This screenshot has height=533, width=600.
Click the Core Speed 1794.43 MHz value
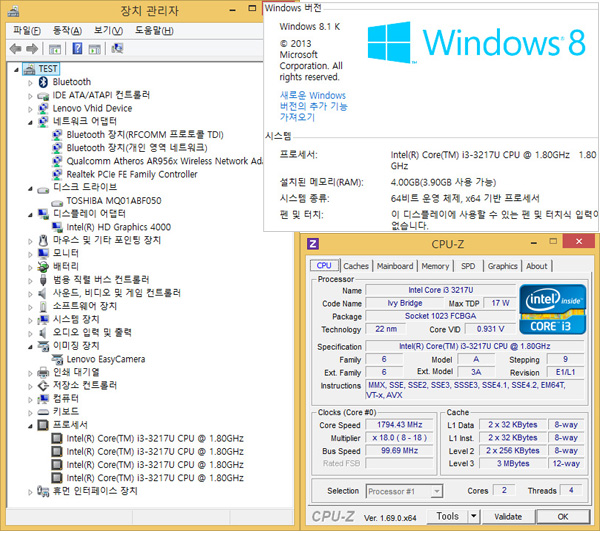tap(399, 425)
